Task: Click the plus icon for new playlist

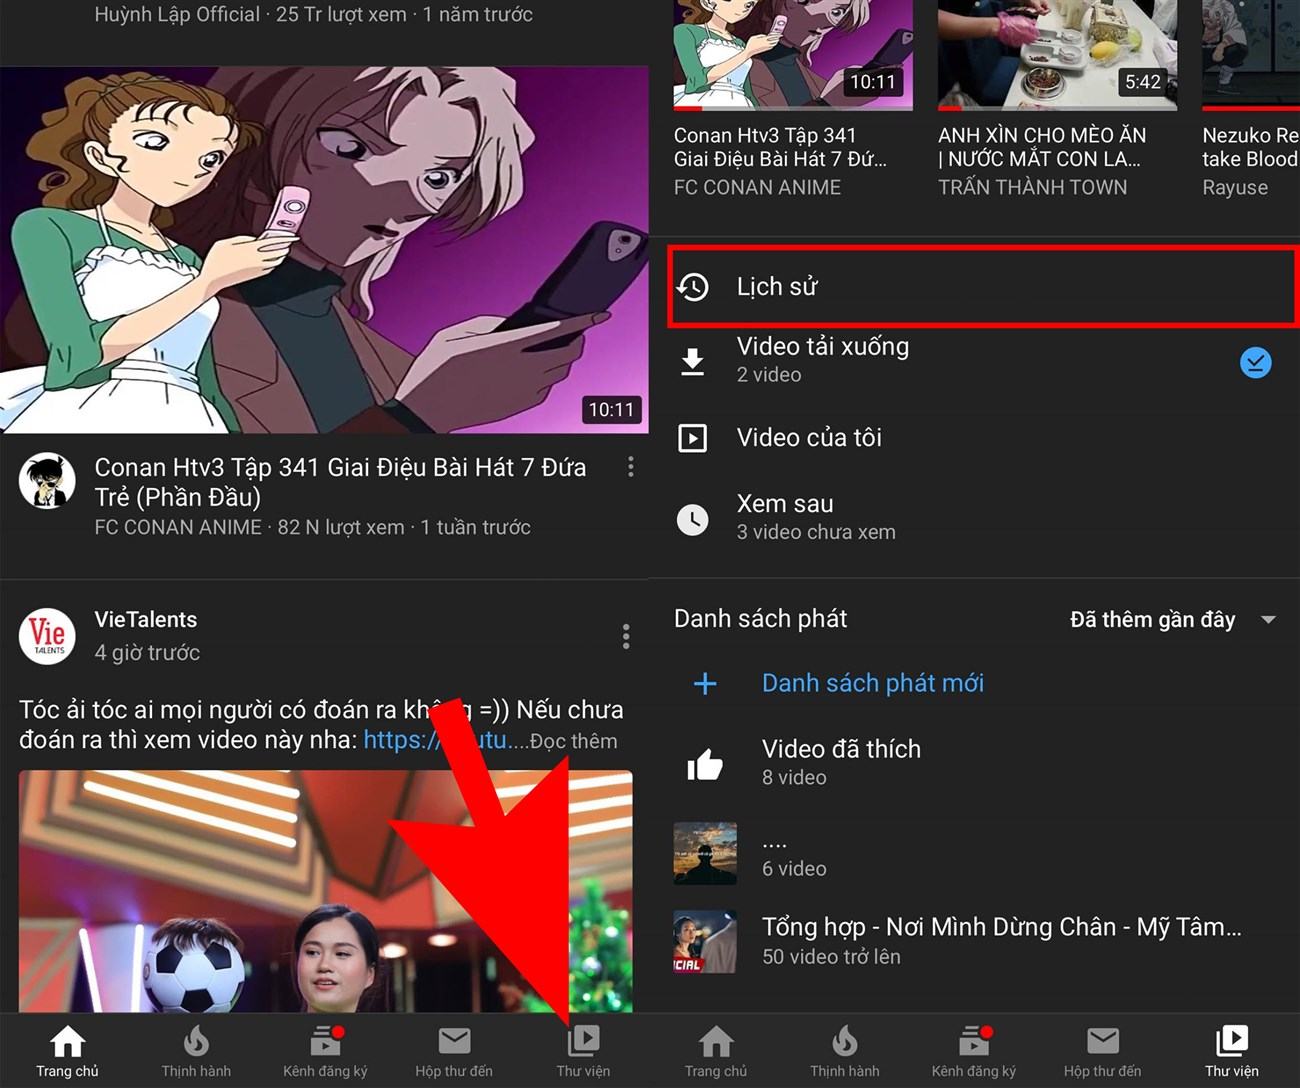Action: coord(705,683)
